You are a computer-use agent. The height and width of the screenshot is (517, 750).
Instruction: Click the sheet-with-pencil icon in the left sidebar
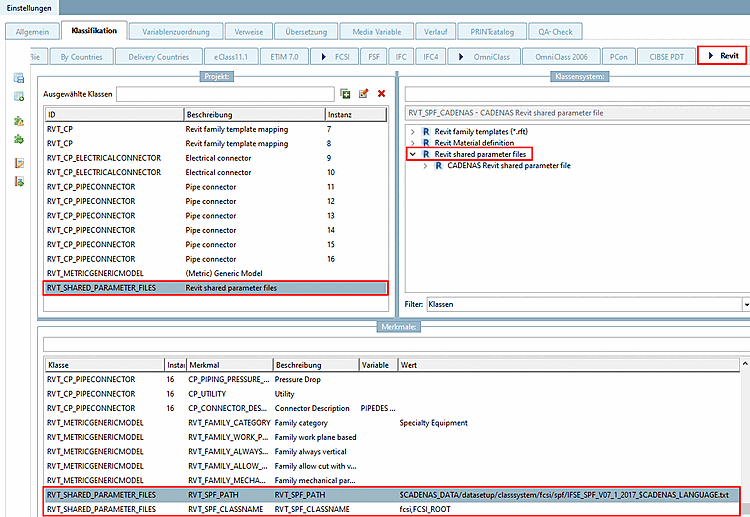click(19, 163)
